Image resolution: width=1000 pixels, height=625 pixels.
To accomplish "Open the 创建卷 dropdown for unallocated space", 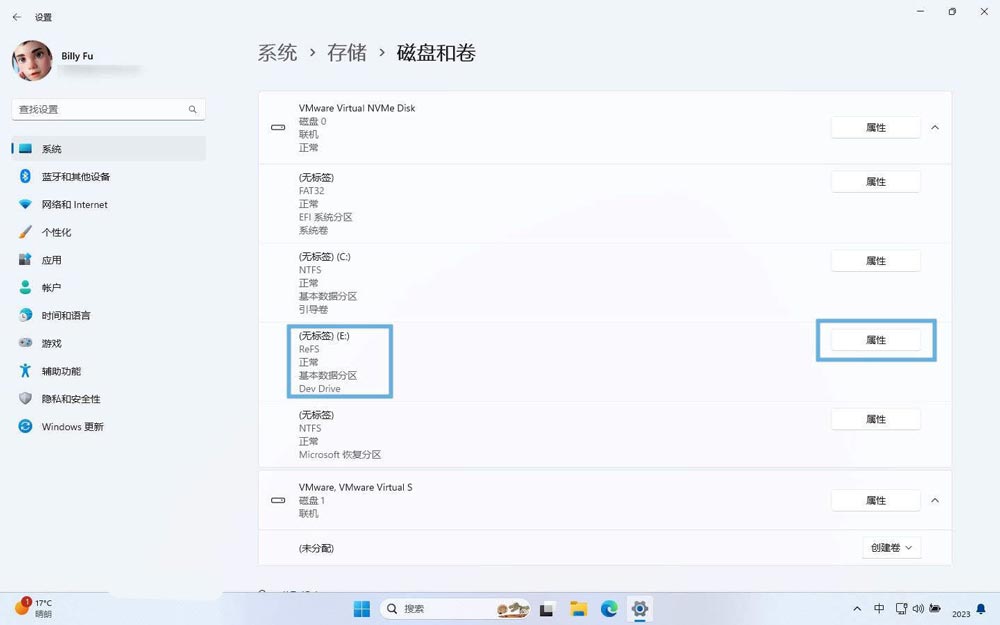I will pyautogui.click(x=890, y=547).
